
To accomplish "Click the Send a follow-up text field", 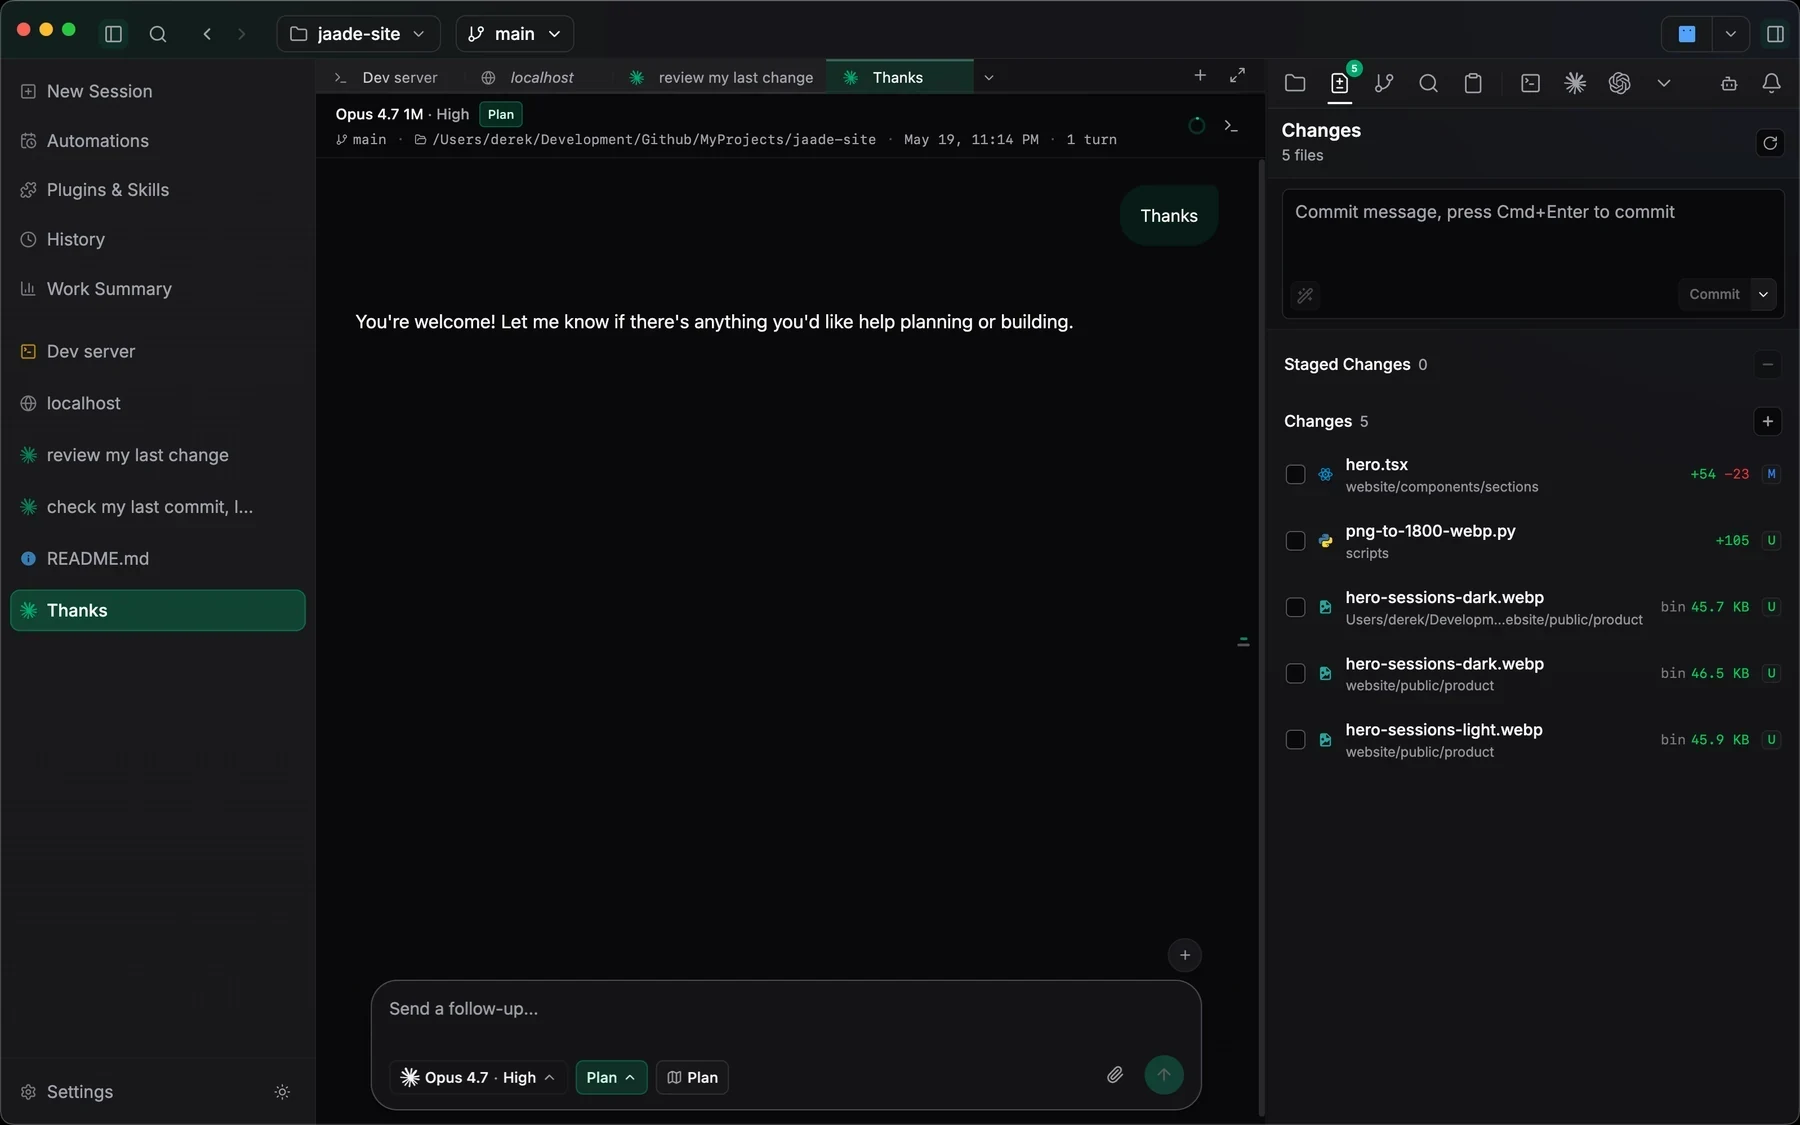I will [x=785, y=1009].
